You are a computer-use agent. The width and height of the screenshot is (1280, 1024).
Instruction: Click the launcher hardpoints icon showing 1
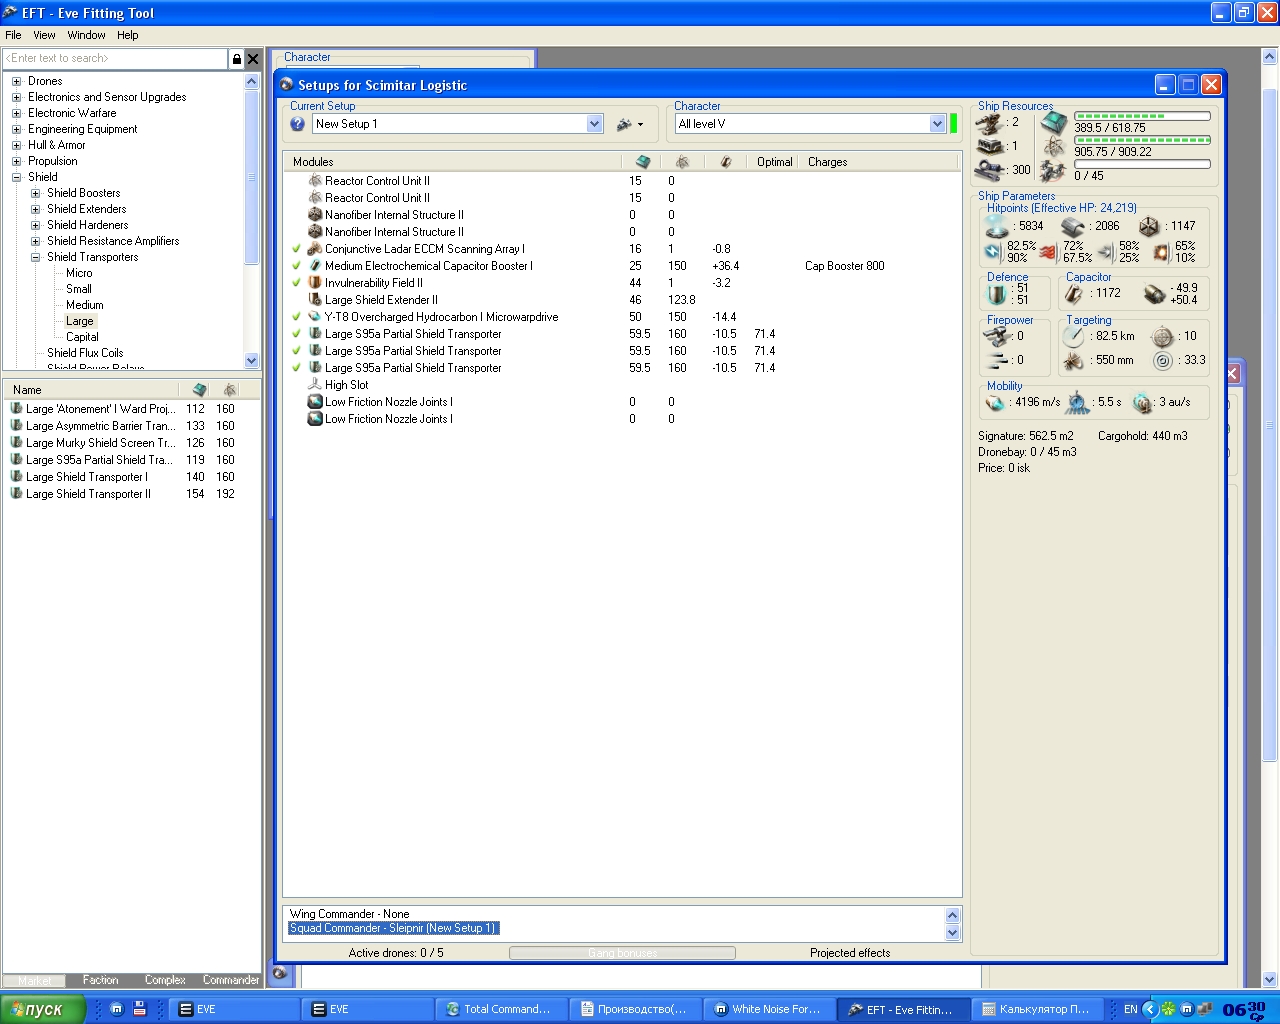click(x=990, y=146)
